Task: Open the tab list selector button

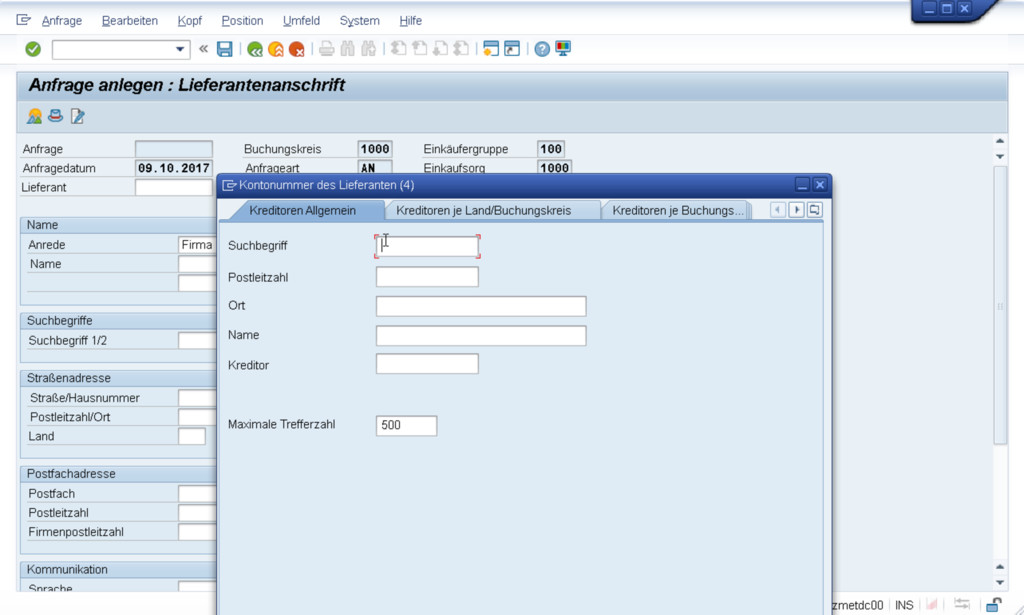Action: [x=815, y=210]
